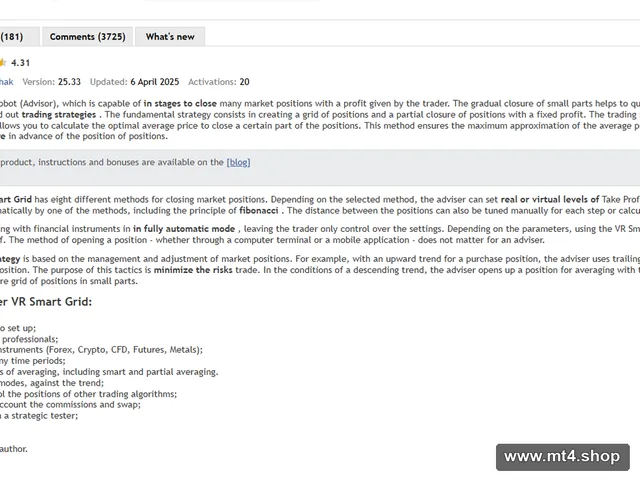Click the Activations 20 value

point(219,82)
